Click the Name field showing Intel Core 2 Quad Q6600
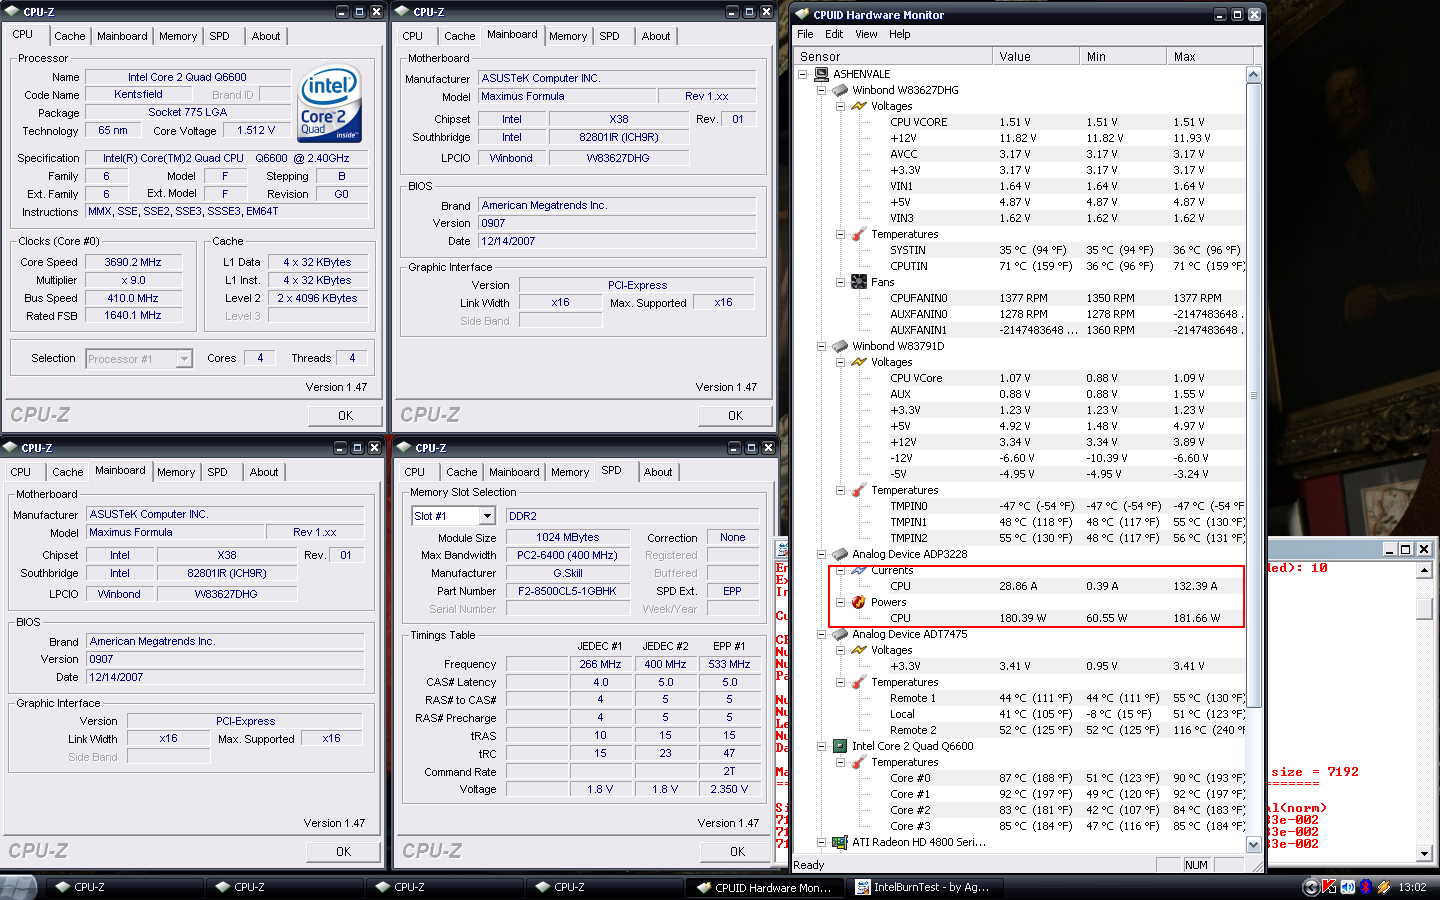 pyautogui.click(x=187, y=77)
